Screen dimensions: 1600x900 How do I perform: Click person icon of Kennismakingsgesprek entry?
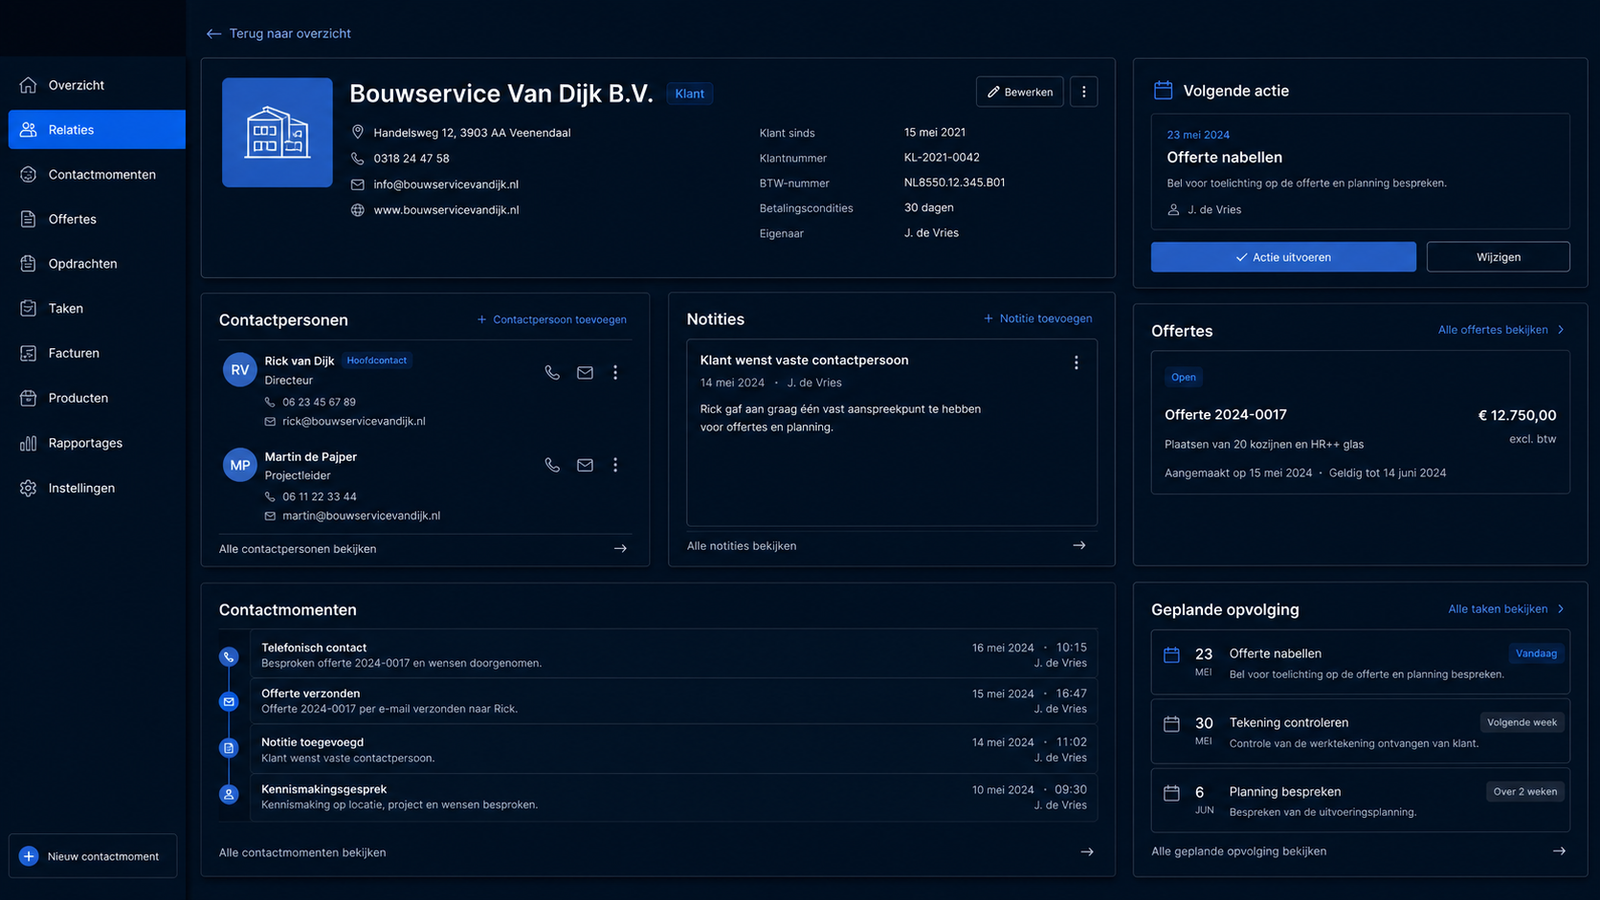[x=229, y=795]
